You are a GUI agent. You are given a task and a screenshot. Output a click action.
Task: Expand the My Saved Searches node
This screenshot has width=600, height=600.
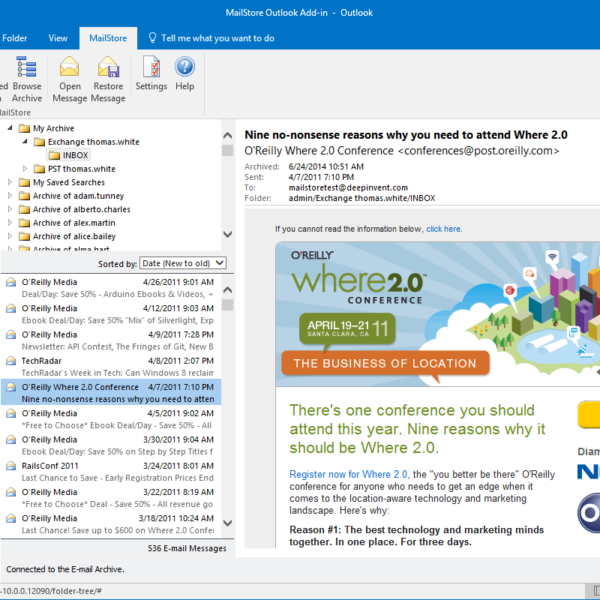pyautogui.click(x=10, y=182)
